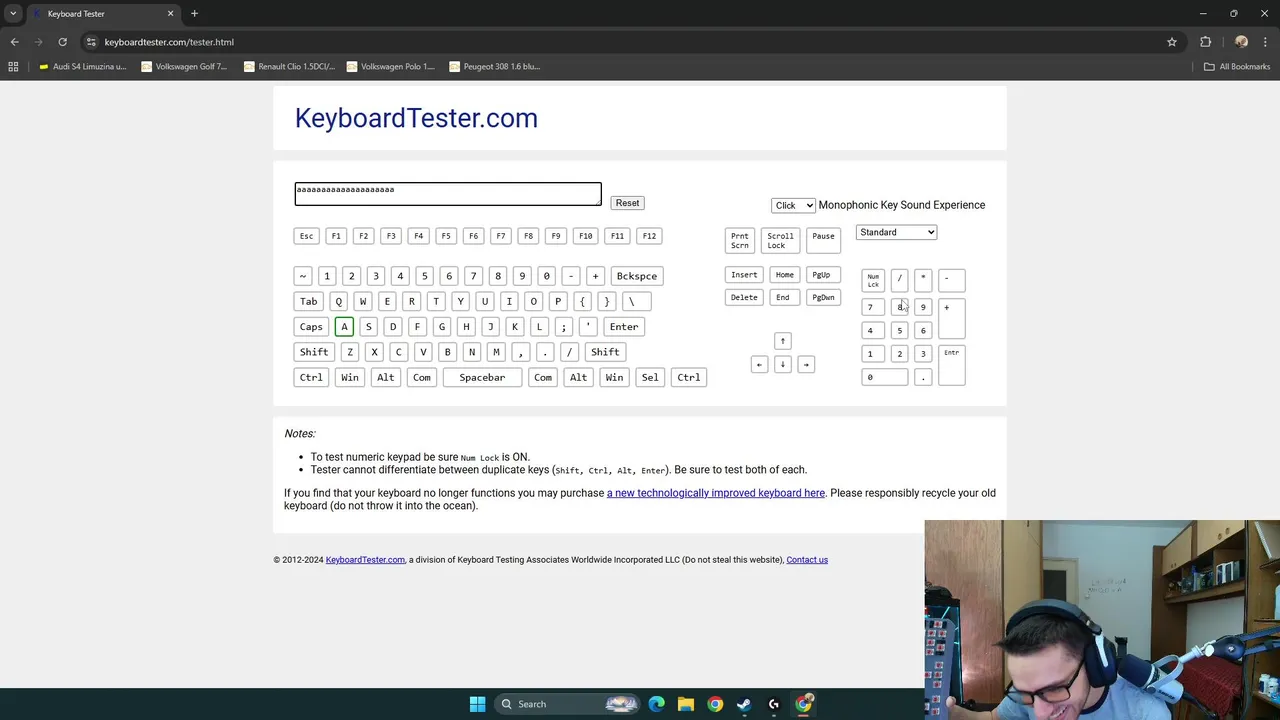Open the Windows Start menu
The image size is (1280, 720).
tap(477, 704)
